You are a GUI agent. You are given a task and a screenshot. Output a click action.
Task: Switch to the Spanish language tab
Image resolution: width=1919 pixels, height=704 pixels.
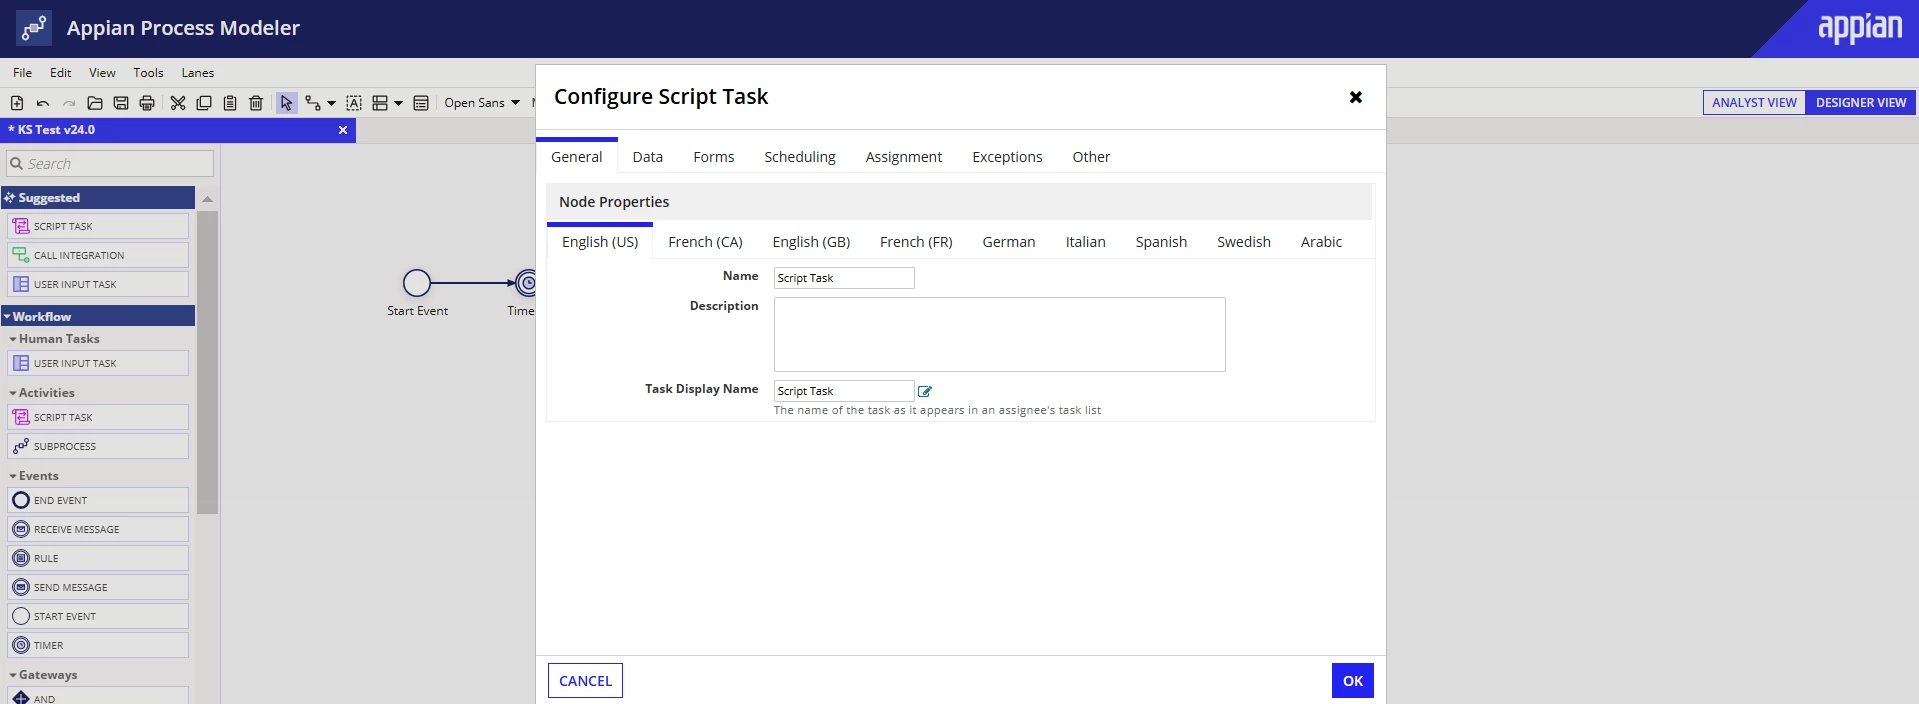(1161, 242)
